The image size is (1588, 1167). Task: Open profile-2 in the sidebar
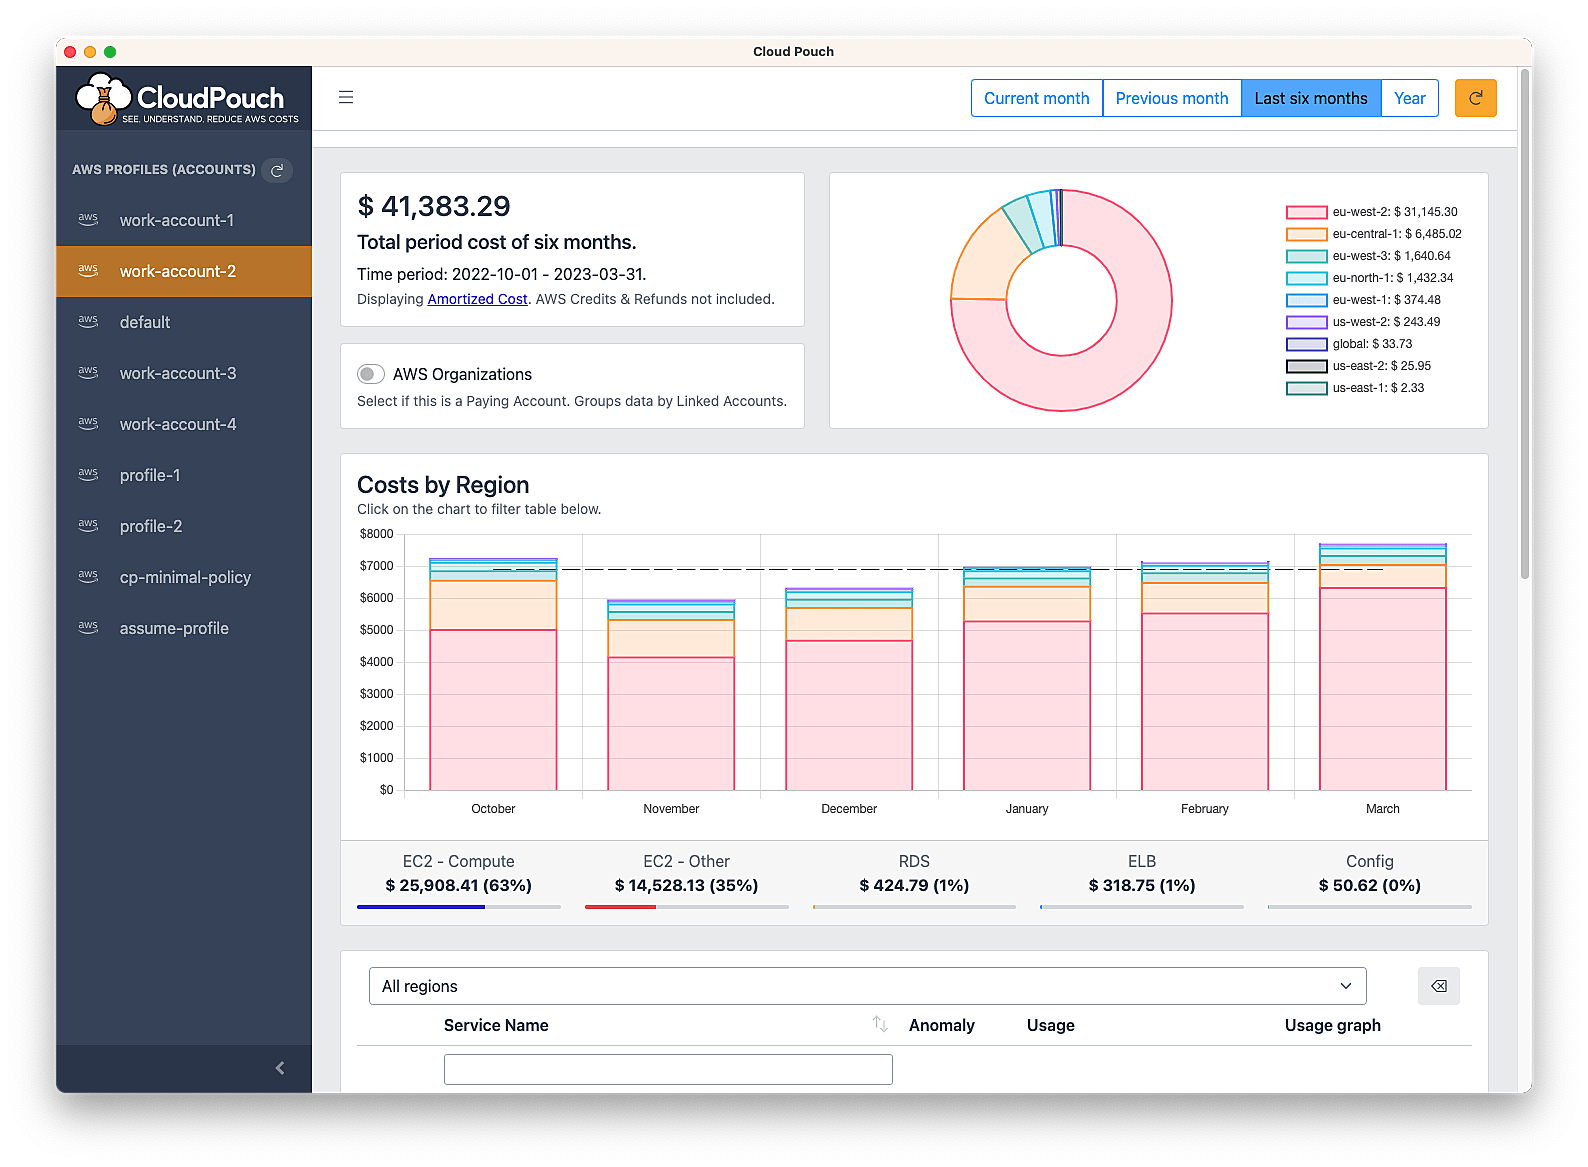(x=184, y=526)
